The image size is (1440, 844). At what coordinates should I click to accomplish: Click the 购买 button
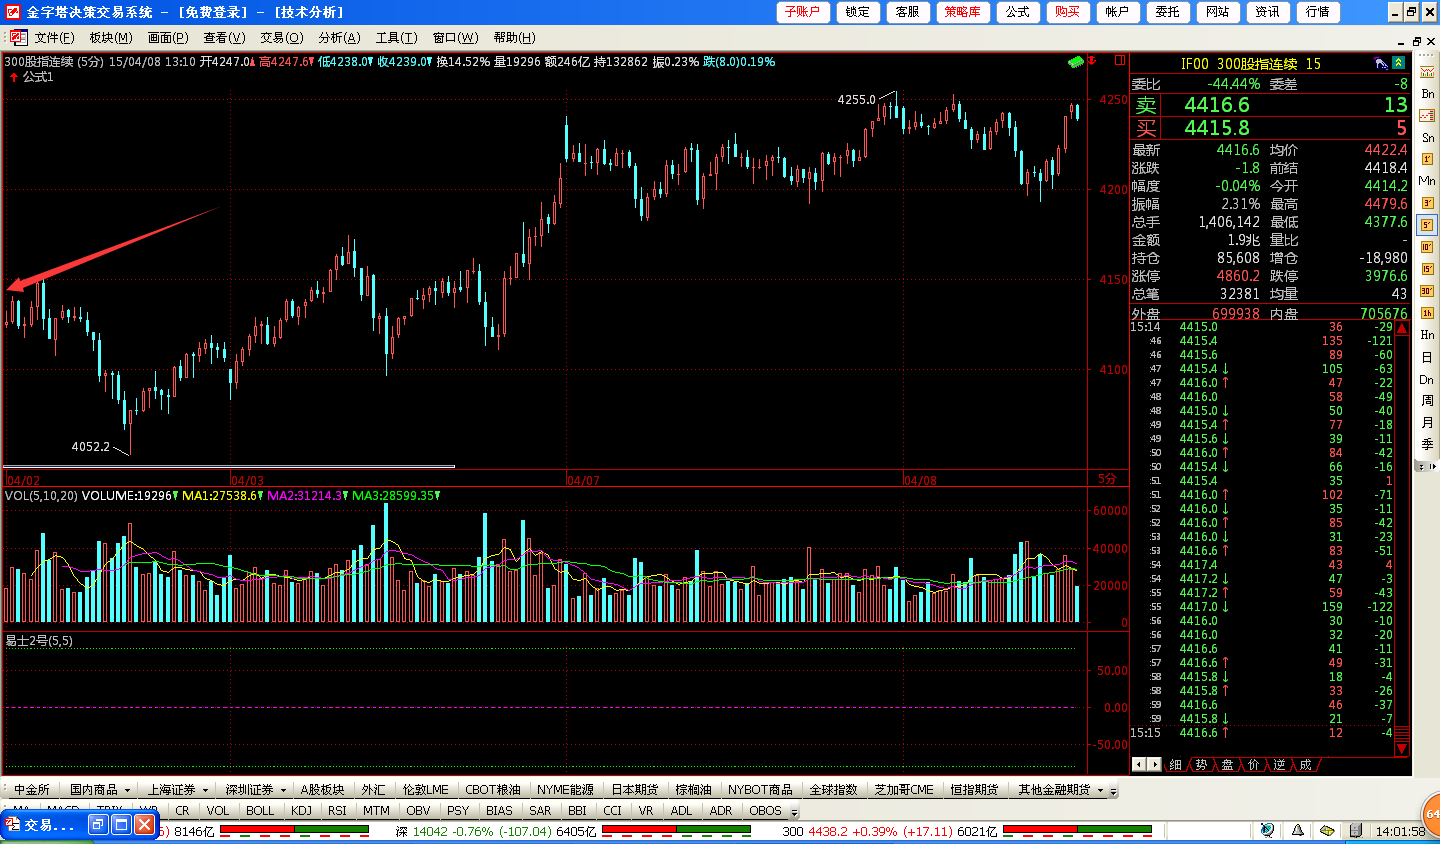click(x=1067, y=12)
